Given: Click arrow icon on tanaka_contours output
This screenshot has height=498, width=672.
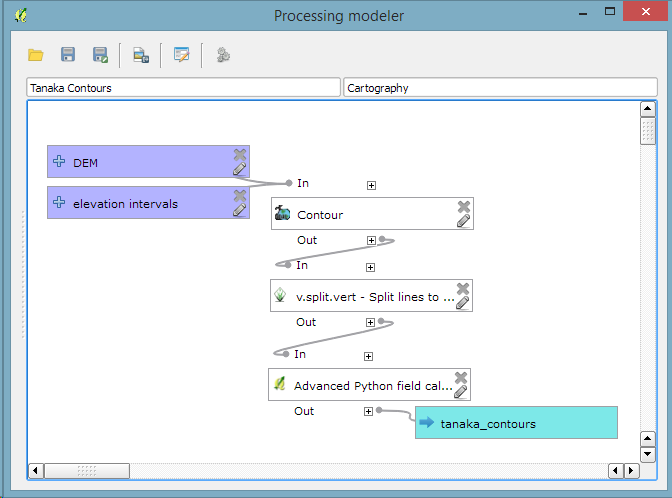Looking at the screenshot, I should 426,423.
